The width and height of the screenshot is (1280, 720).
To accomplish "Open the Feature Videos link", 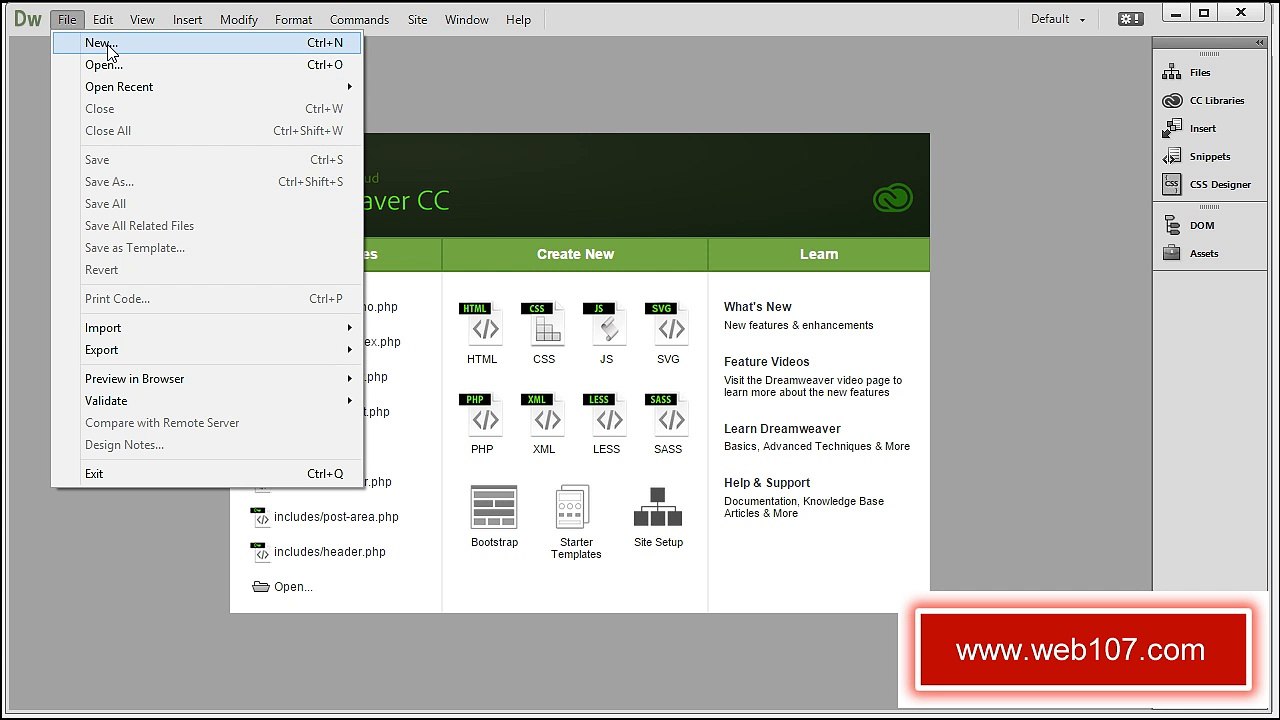I will [766, 362].
